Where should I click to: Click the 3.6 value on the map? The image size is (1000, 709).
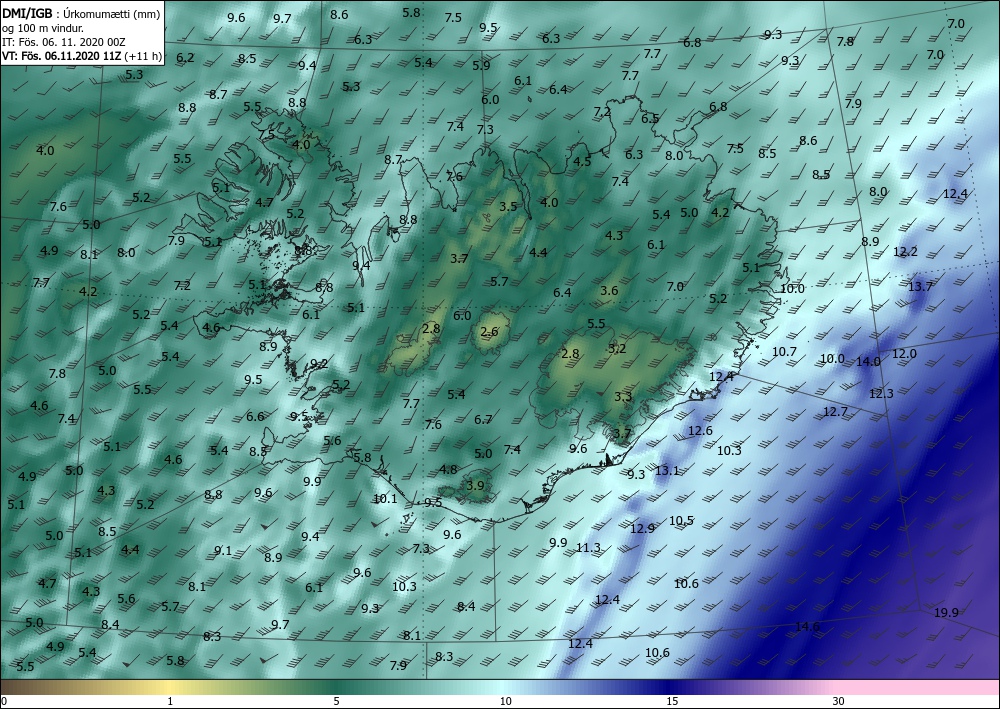point(609,291)
